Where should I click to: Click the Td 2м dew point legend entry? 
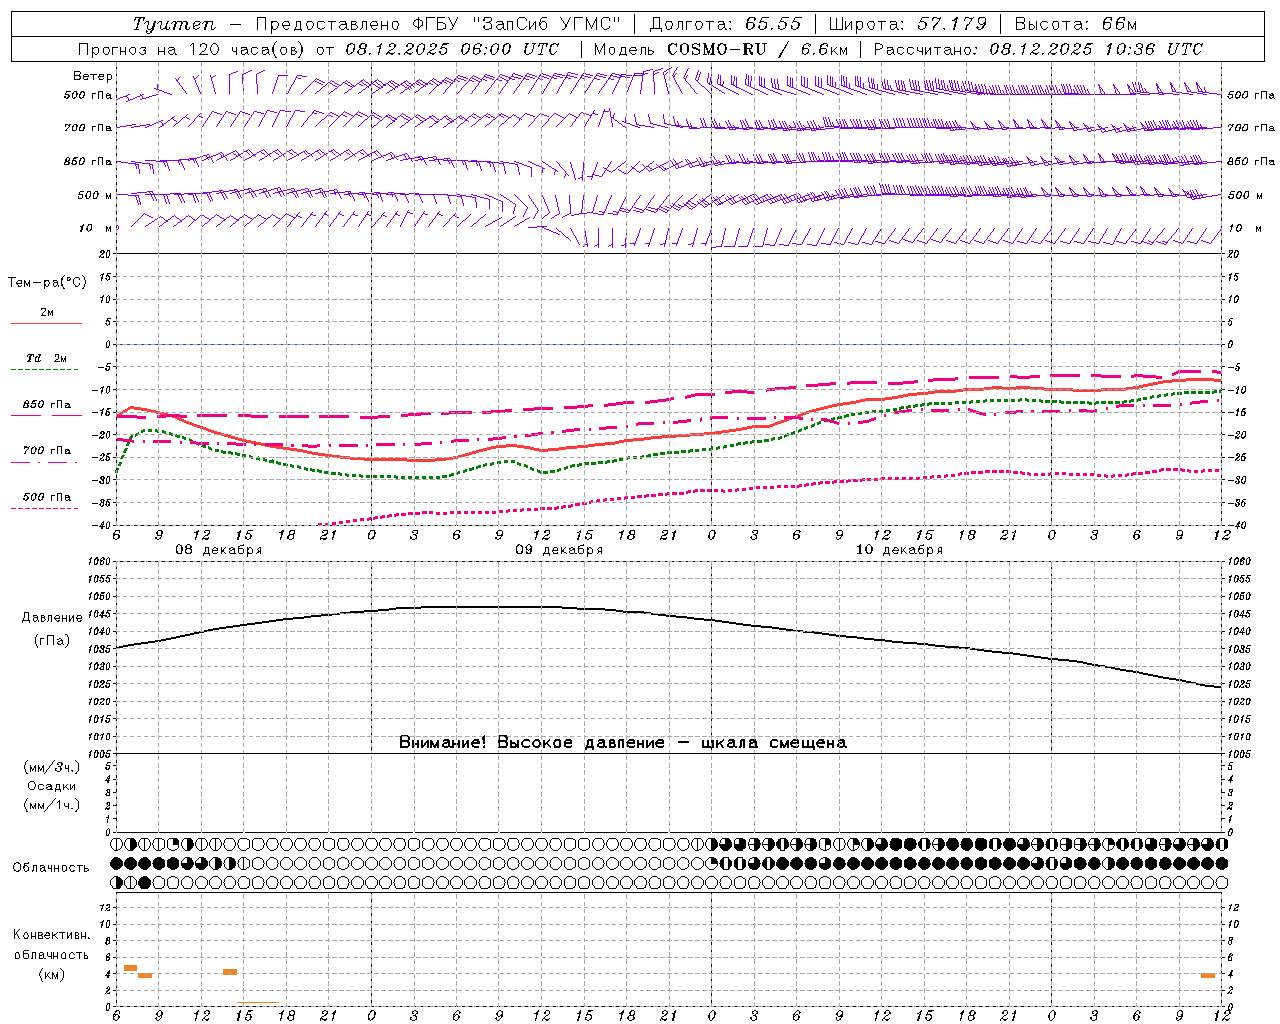(47, 358)
